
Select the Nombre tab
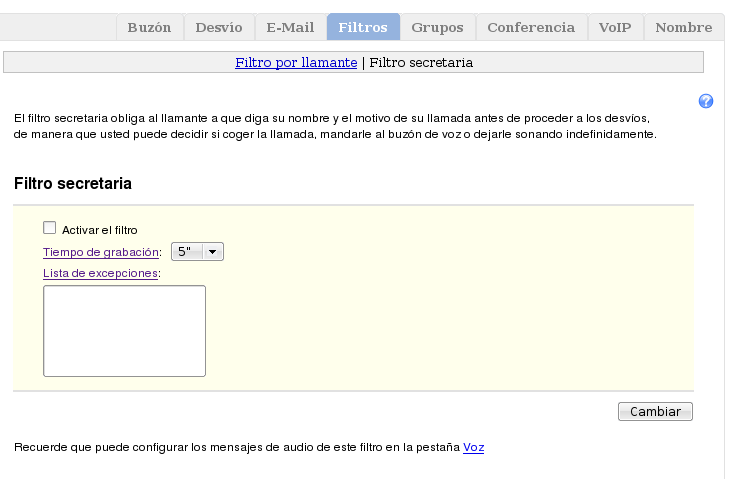point(683,27)
